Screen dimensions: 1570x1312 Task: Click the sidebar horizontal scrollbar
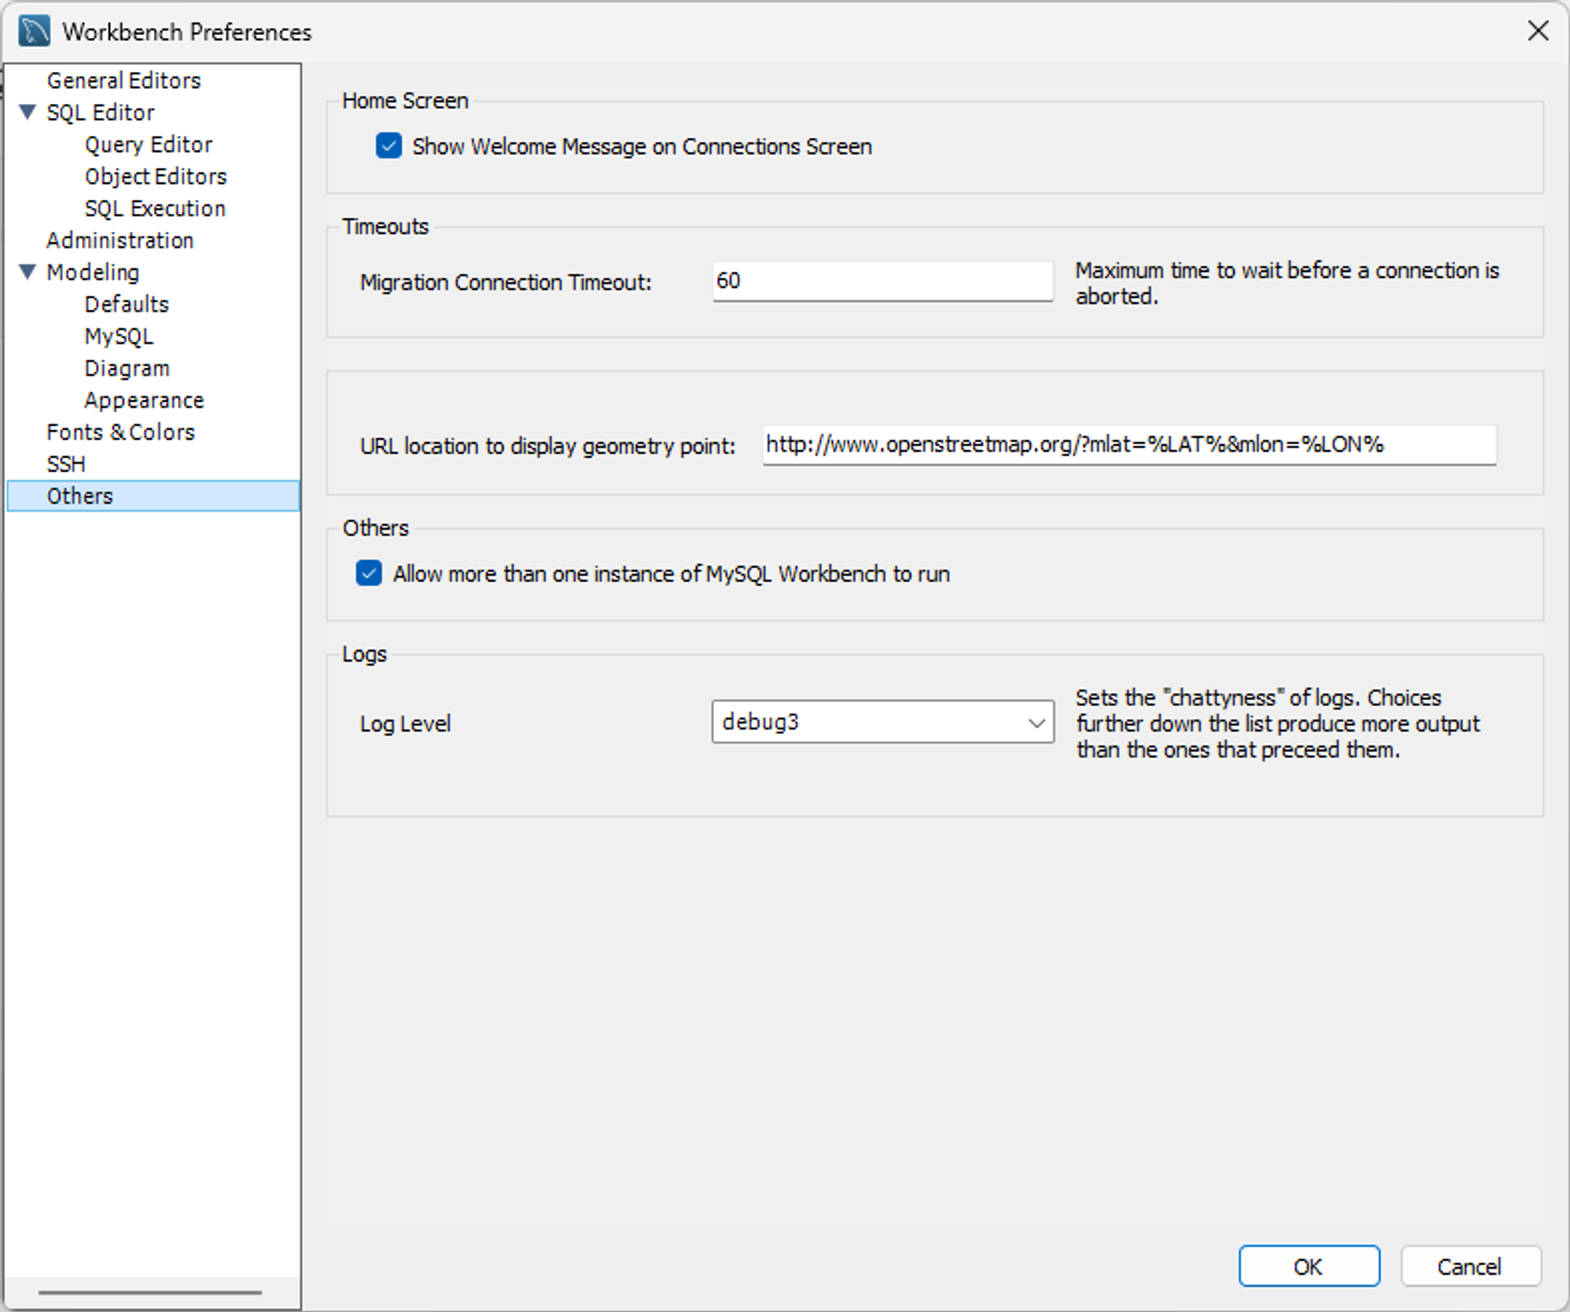pos(150,1292)
